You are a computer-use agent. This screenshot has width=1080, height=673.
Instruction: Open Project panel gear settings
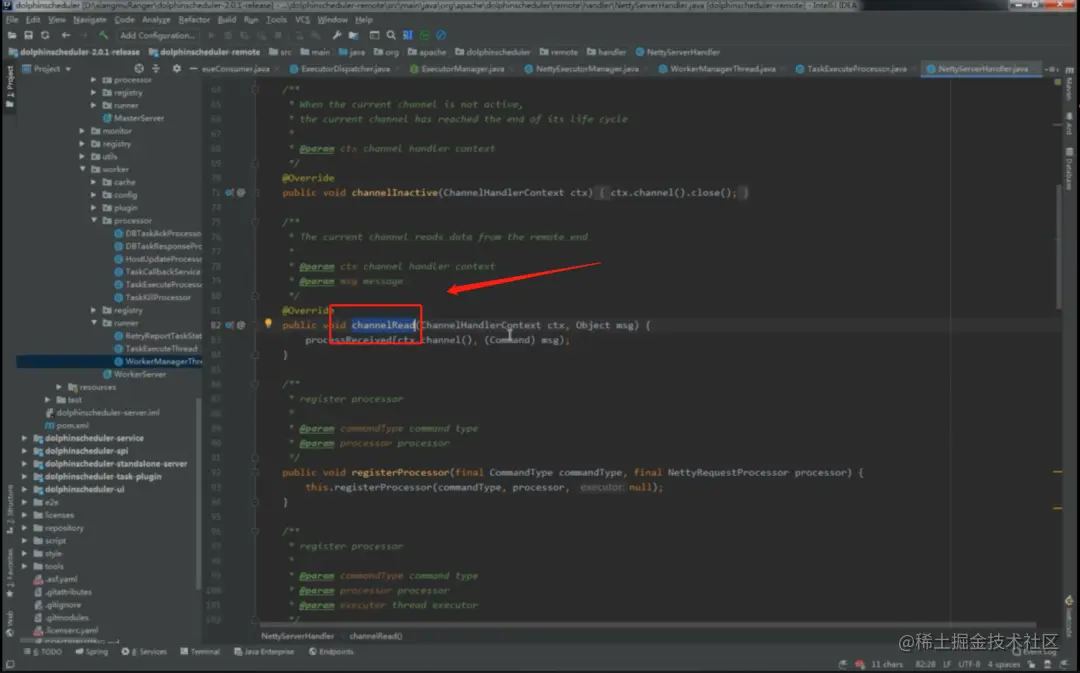[177, 69]
